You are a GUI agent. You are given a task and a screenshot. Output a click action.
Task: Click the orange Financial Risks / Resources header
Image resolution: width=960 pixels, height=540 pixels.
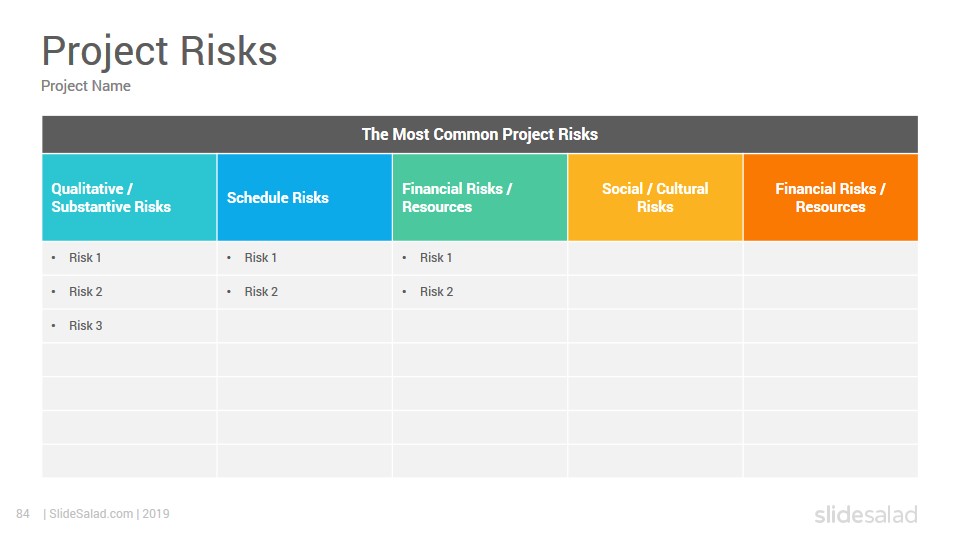830,197
